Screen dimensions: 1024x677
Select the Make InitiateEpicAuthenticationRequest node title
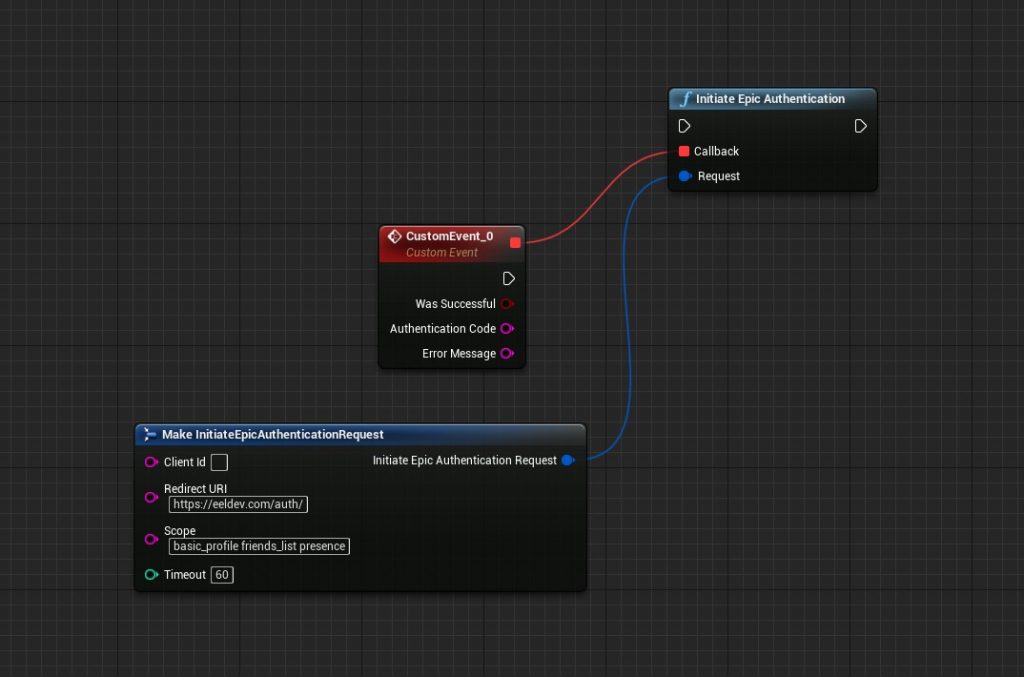tap(272, 435)
